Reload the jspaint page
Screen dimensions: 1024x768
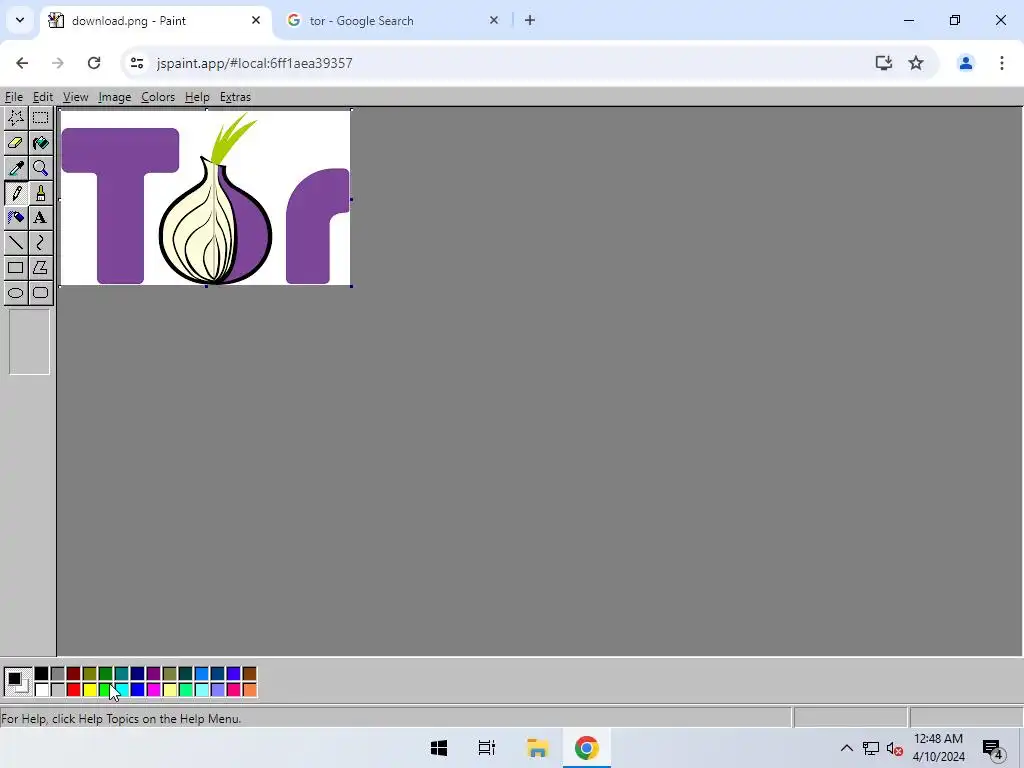point(94,63)
